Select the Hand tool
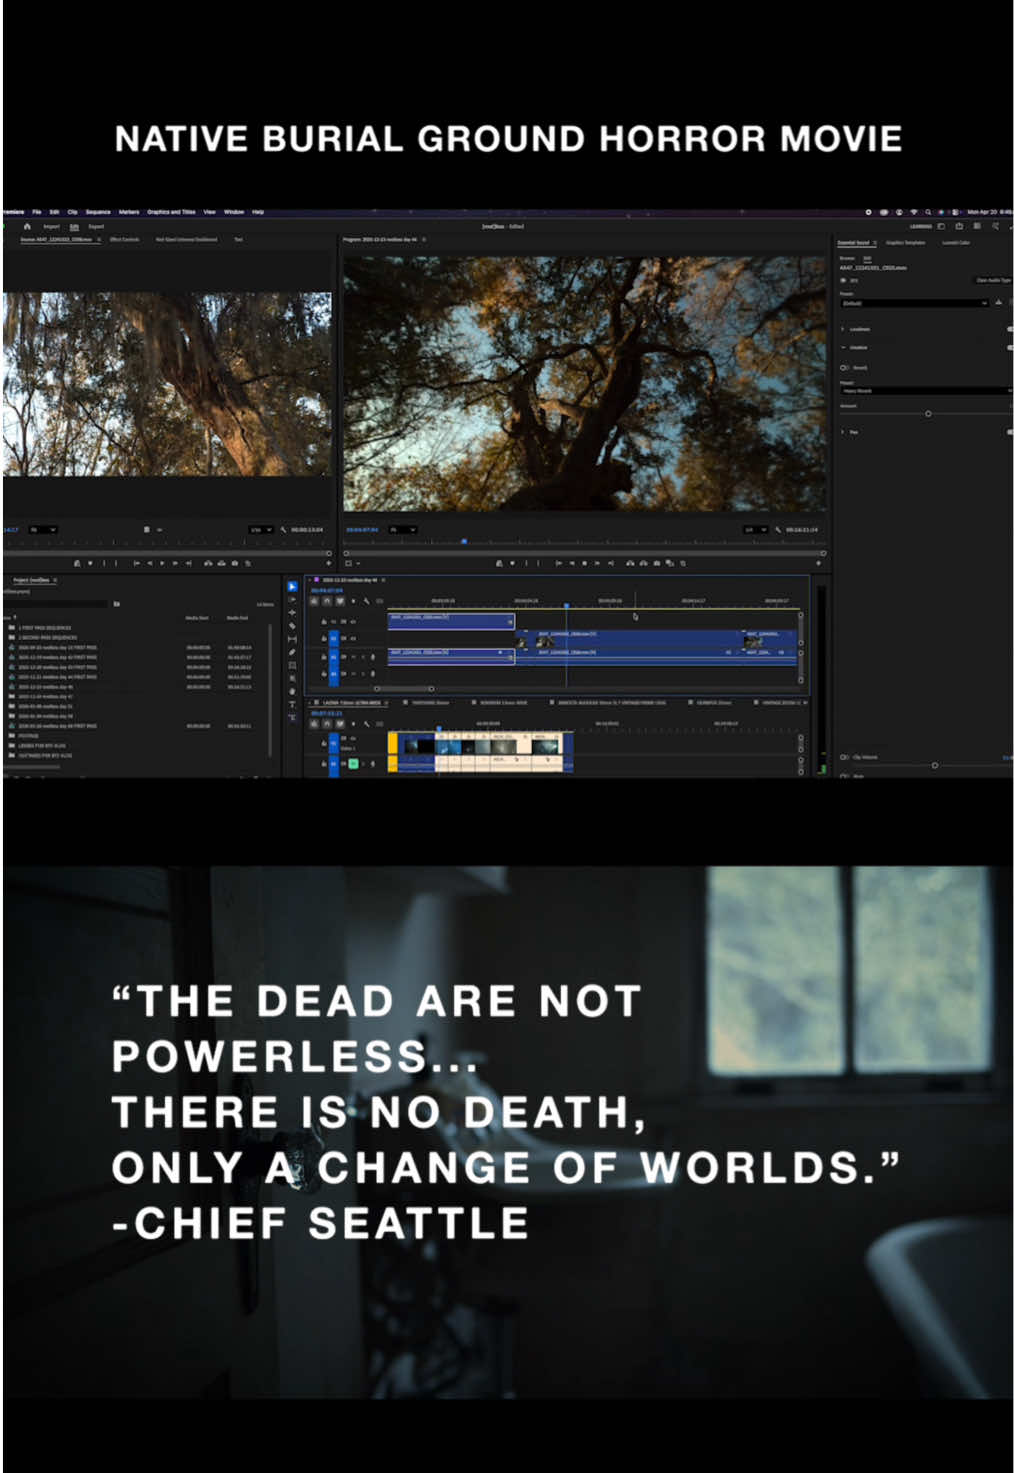This screenshot has width=1014, height=1473. (292, 691)
